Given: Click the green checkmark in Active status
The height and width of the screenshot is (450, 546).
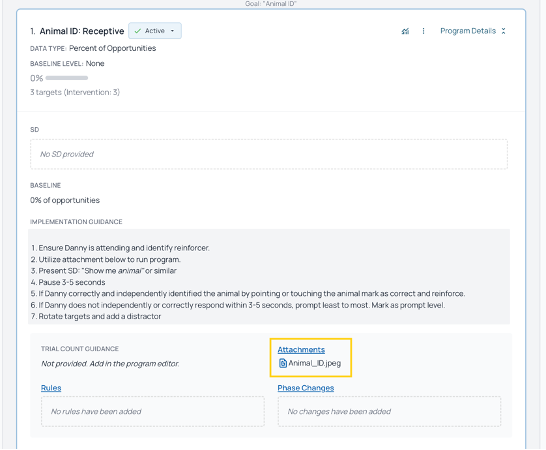Looking at the screenshot, I should point(138,31).
